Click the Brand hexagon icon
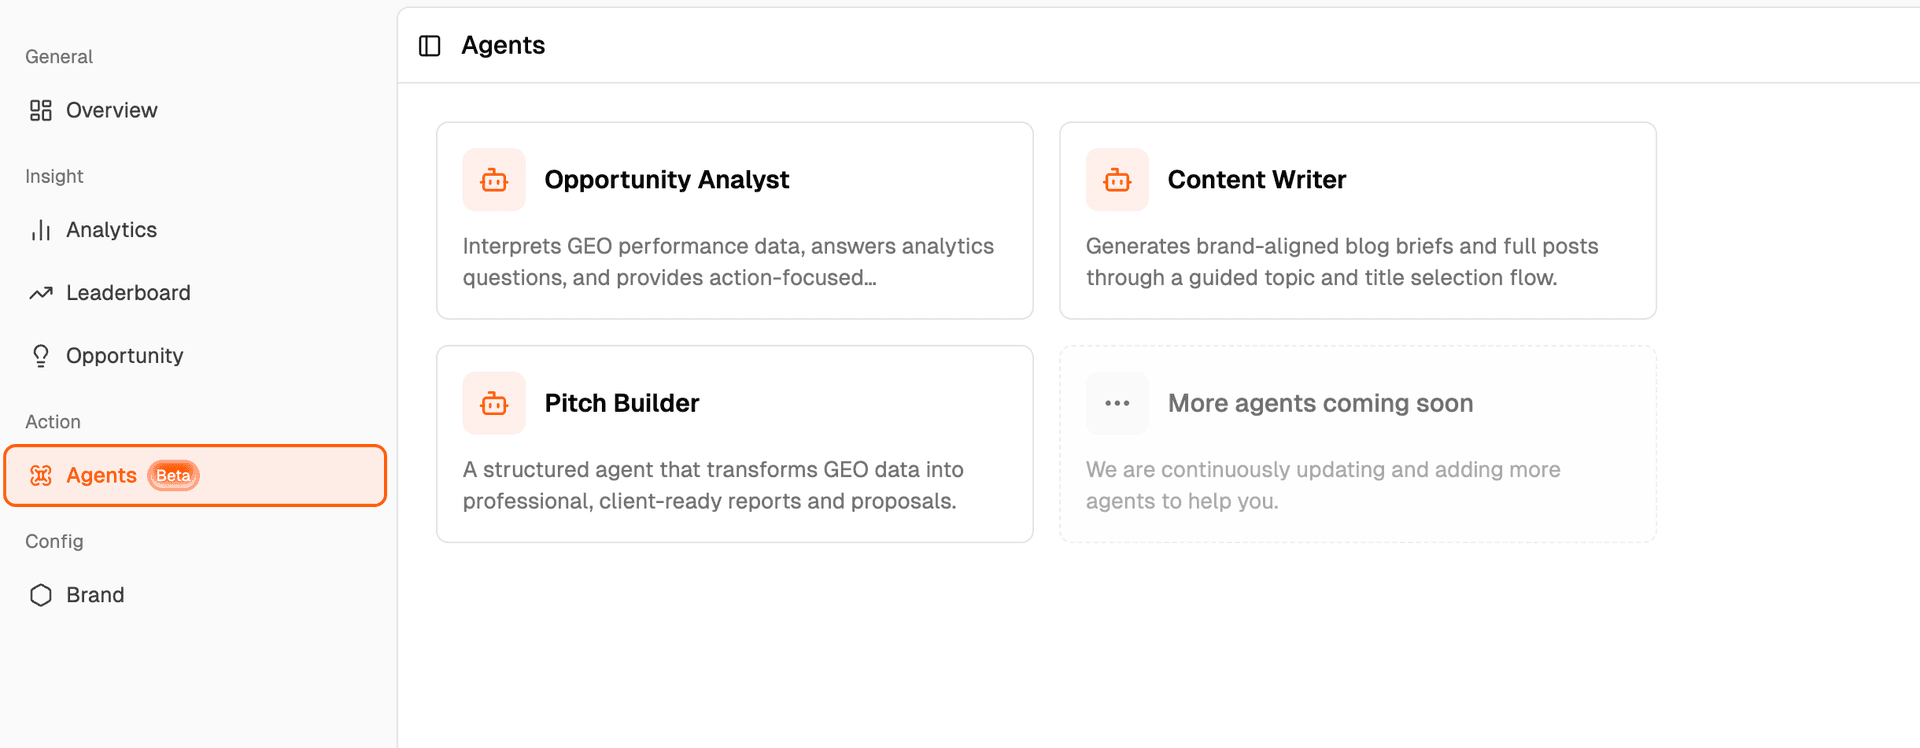 point(41,595)
